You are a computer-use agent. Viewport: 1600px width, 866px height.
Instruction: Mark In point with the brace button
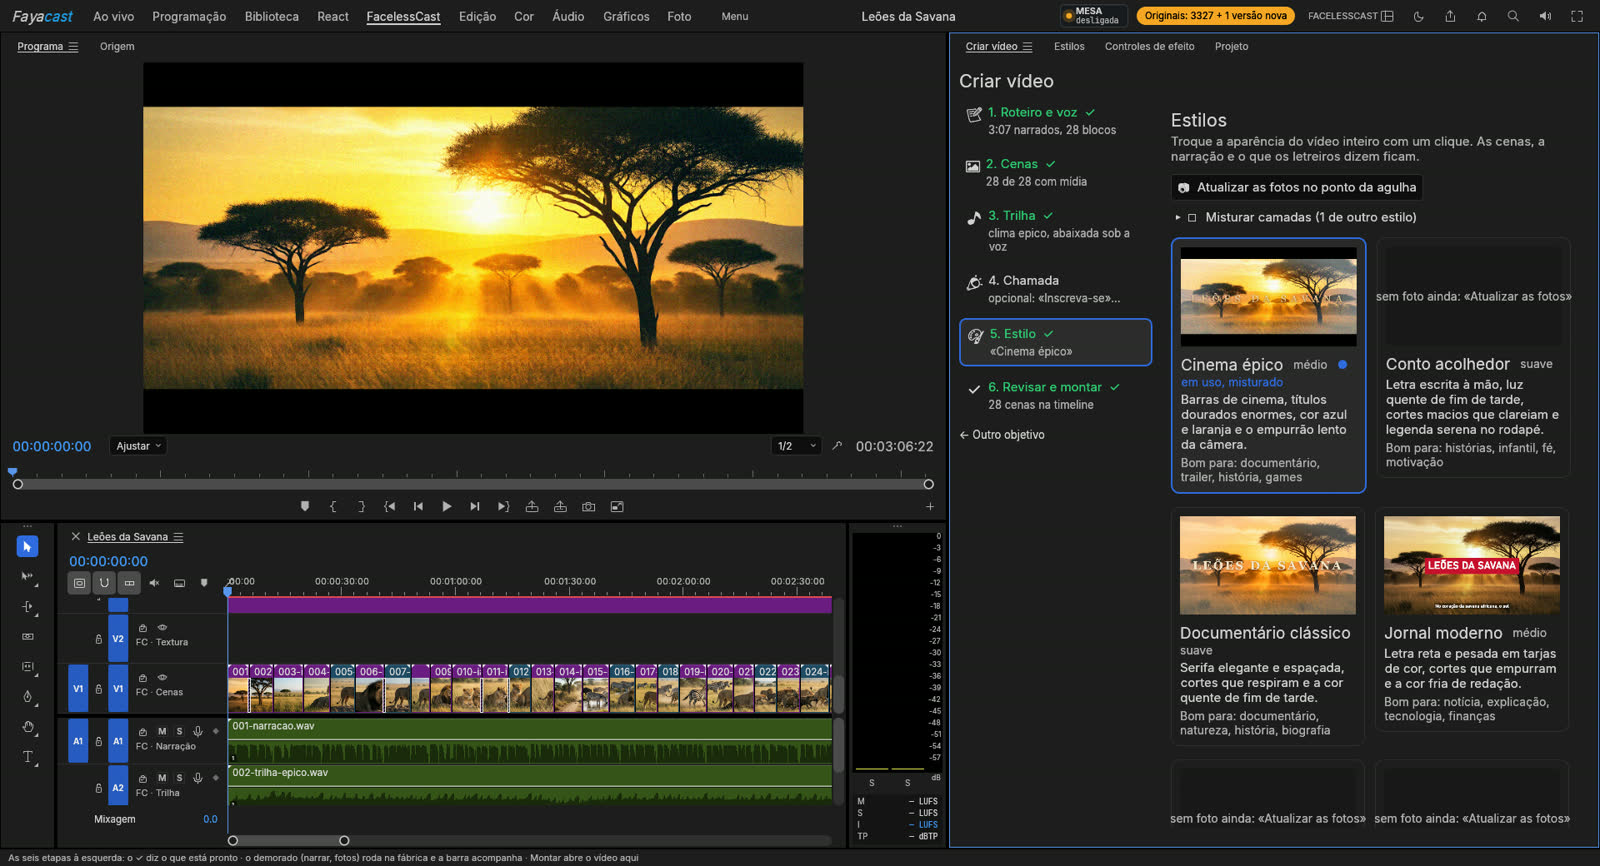(333, 506)
